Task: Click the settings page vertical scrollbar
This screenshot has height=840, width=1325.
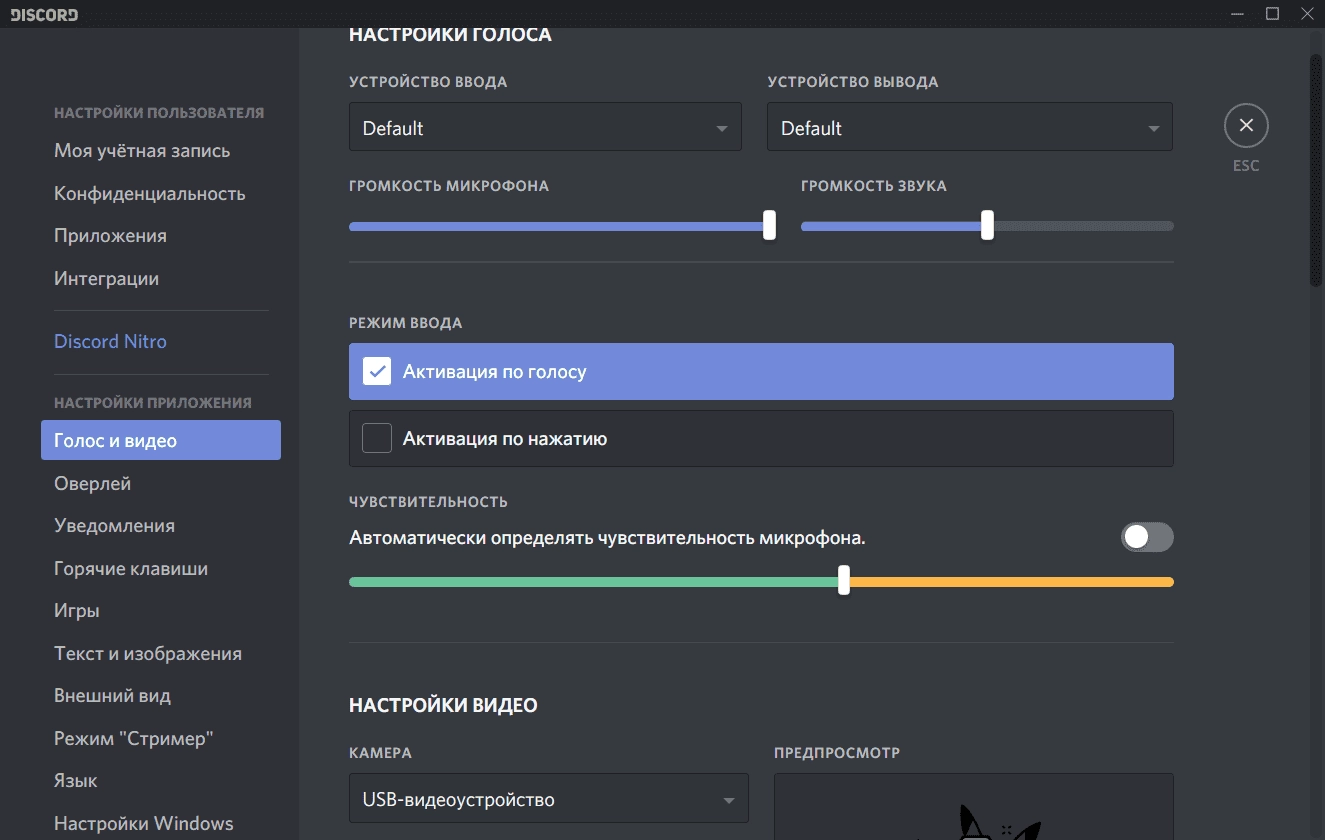Action: (x=1316, y=170)
